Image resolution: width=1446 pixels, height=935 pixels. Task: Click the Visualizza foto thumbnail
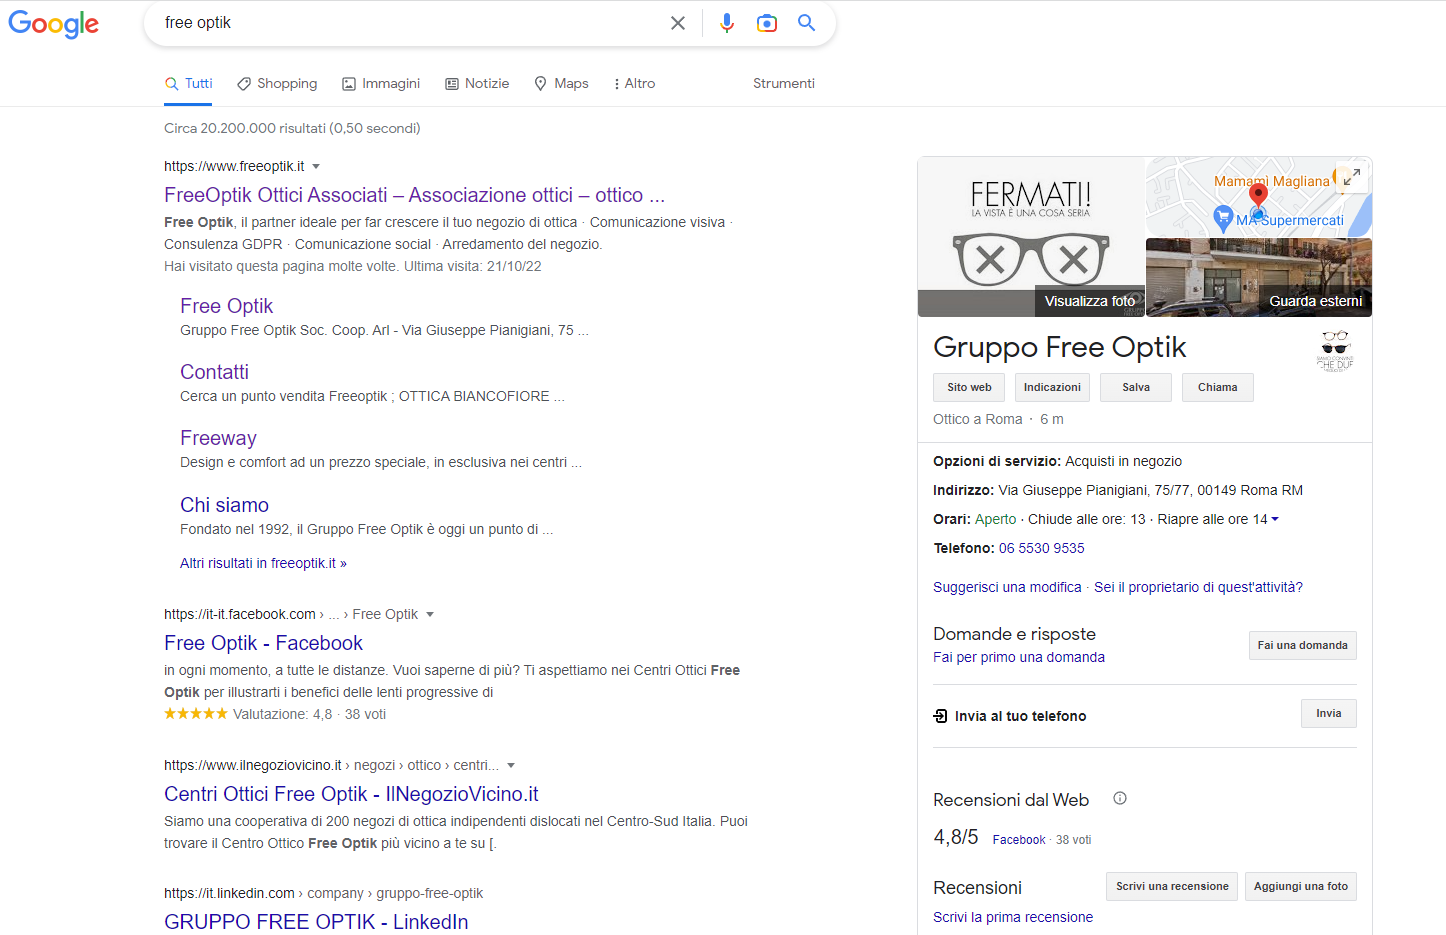point(1031,237)
